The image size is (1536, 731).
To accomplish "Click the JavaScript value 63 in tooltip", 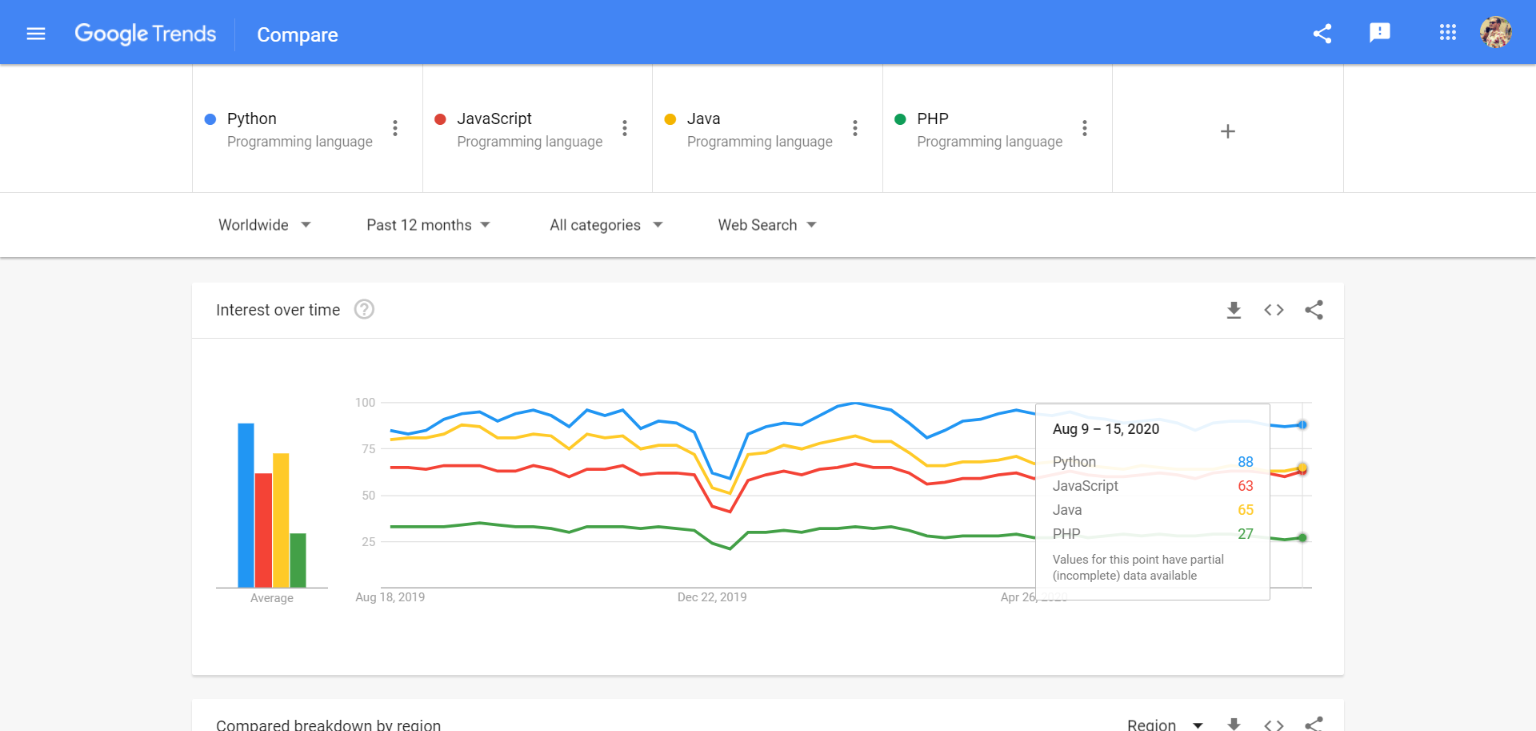I will coord(1245,486).
